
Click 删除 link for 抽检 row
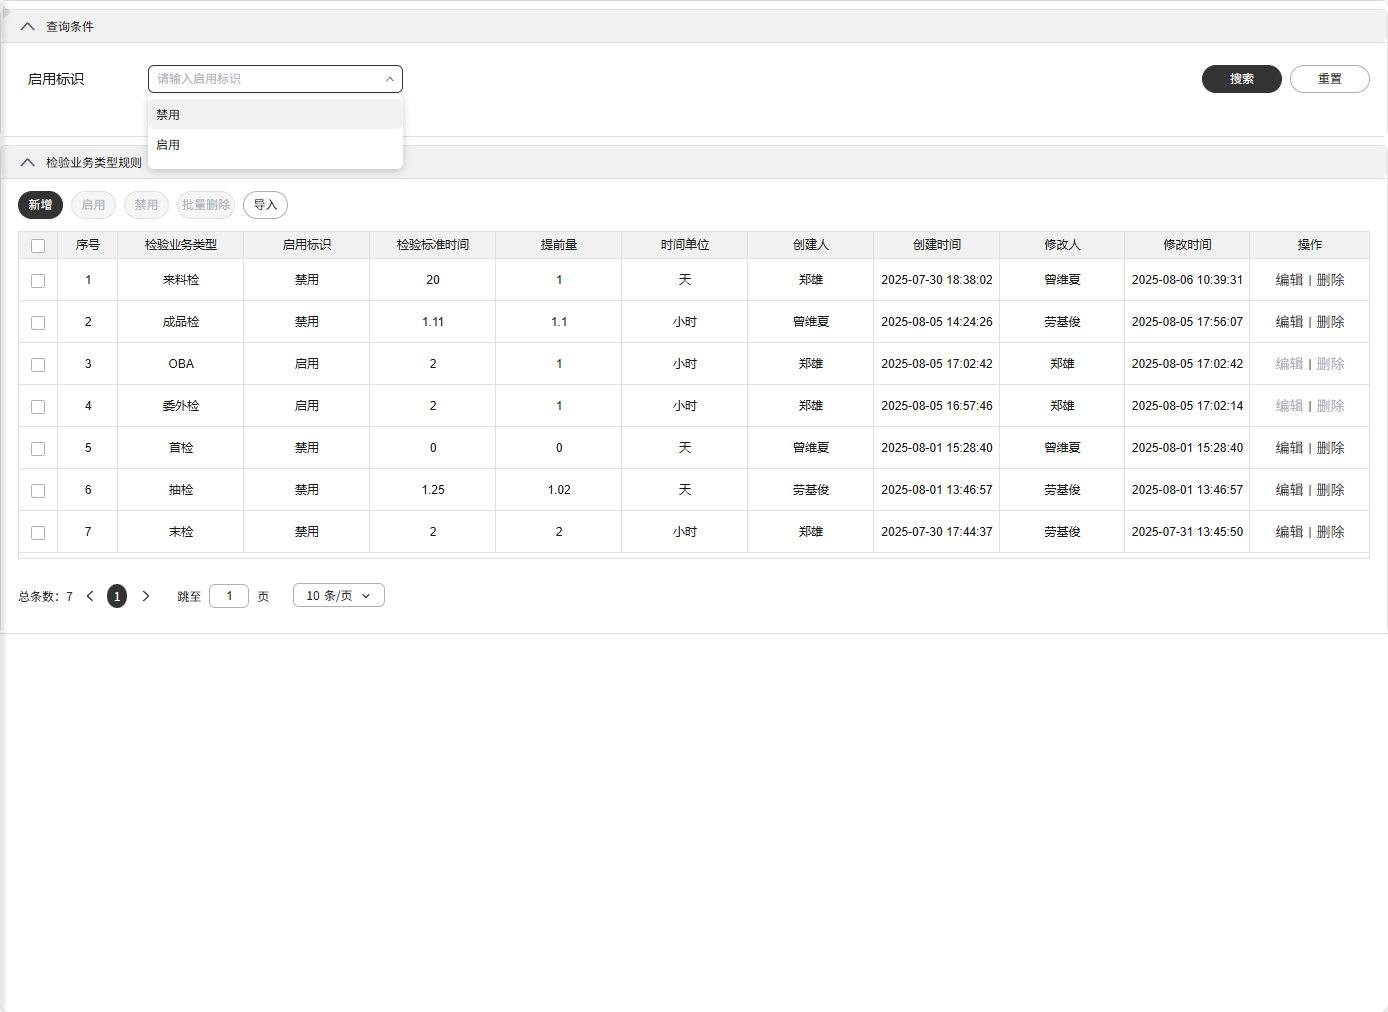(x=1330, y=490)
